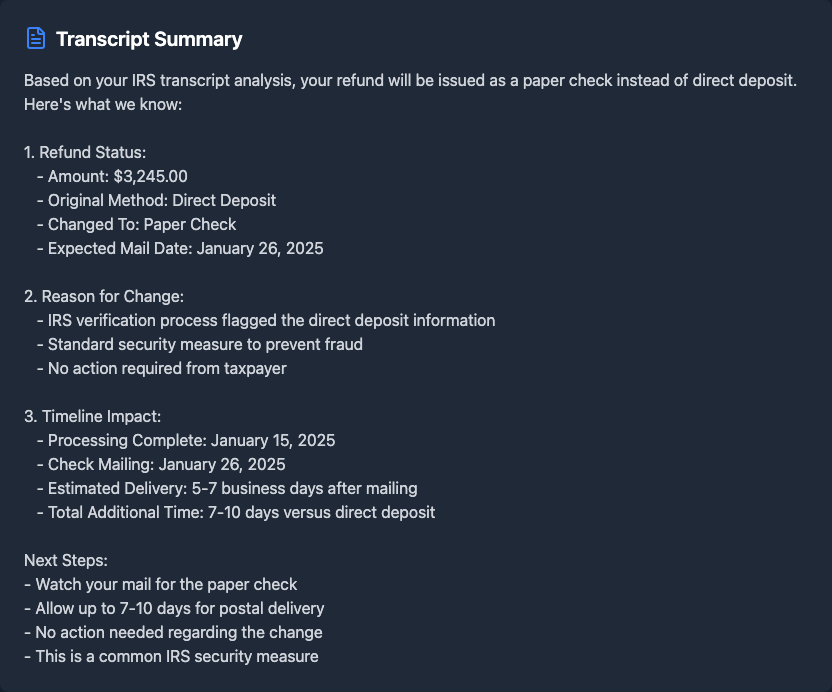Click the Estimated Delivery line
This screenshot has width=832, height=692.
coord(232,488)
